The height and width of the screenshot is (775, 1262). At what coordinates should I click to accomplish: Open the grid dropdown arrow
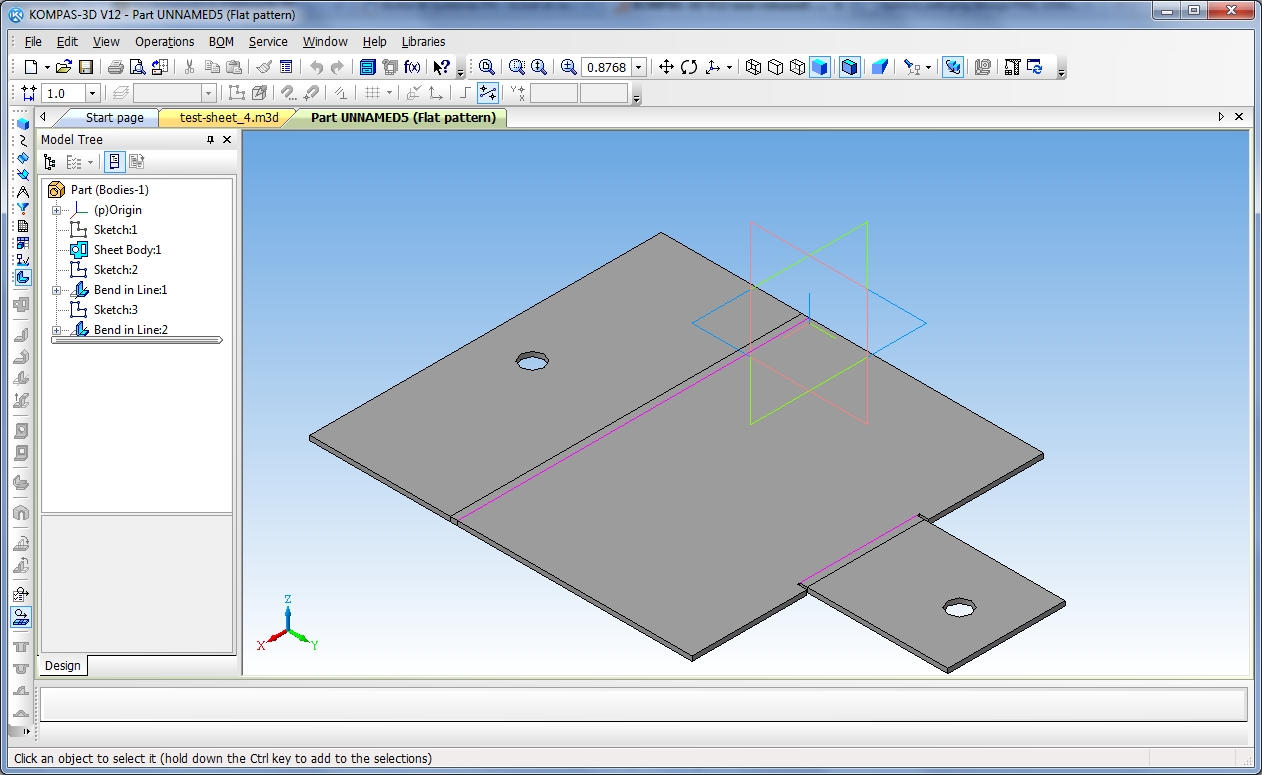coord(389,93)
